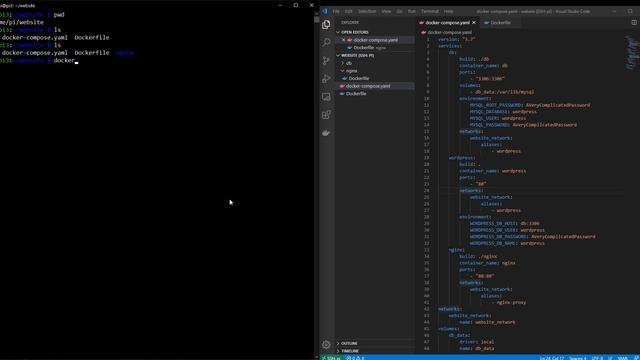Click the YAML language mode status entry
Screen dimensions: 640x360
click(623, 358)
